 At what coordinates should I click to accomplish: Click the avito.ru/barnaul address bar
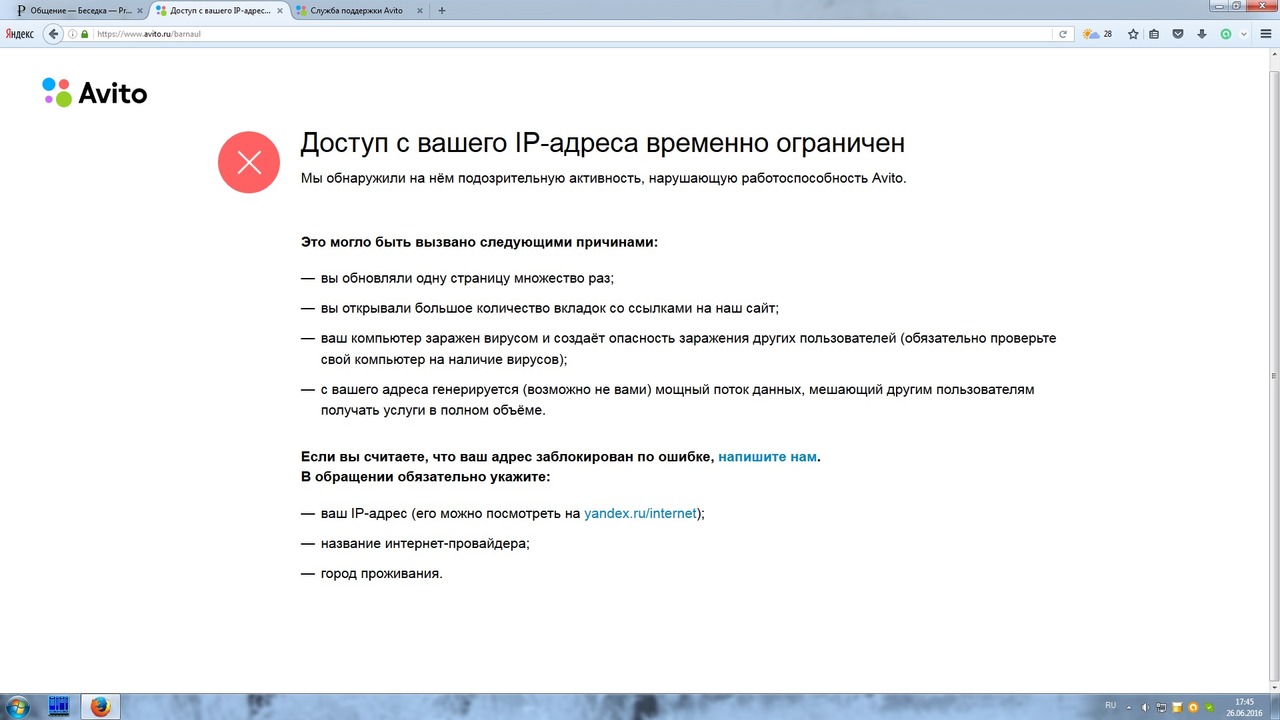click(570, 34)
